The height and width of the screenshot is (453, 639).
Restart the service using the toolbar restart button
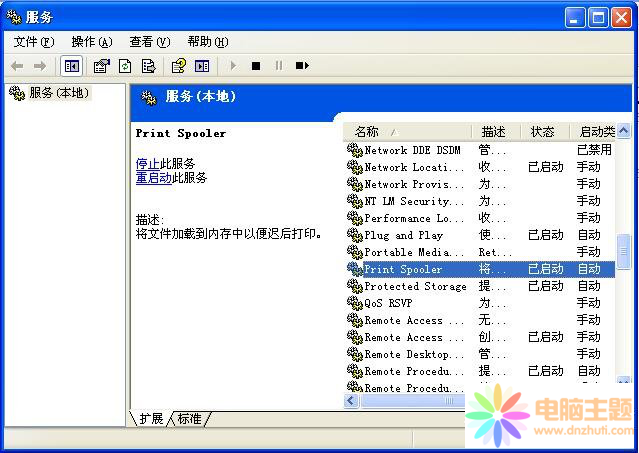301,66
